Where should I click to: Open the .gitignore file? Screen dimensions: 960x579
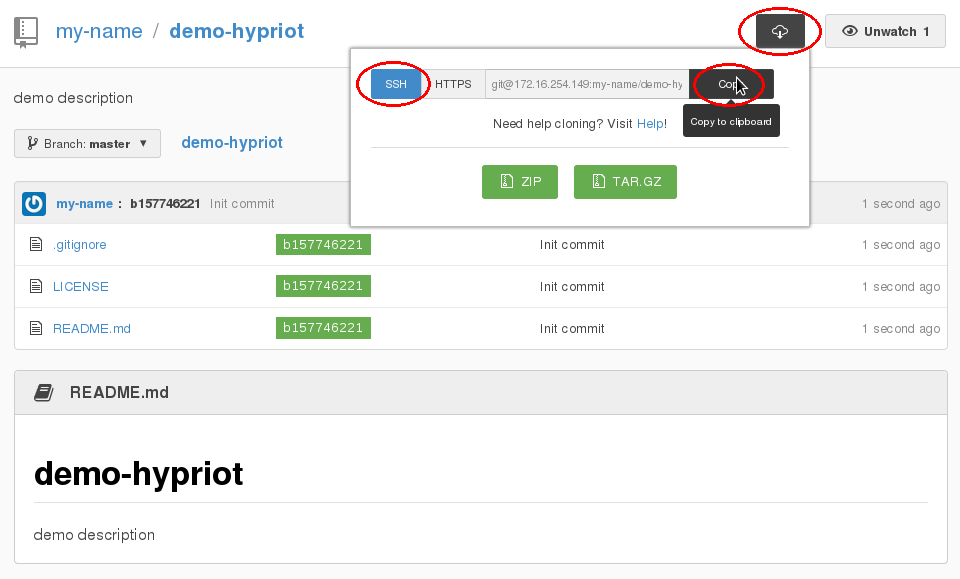[x=79, y=244]
